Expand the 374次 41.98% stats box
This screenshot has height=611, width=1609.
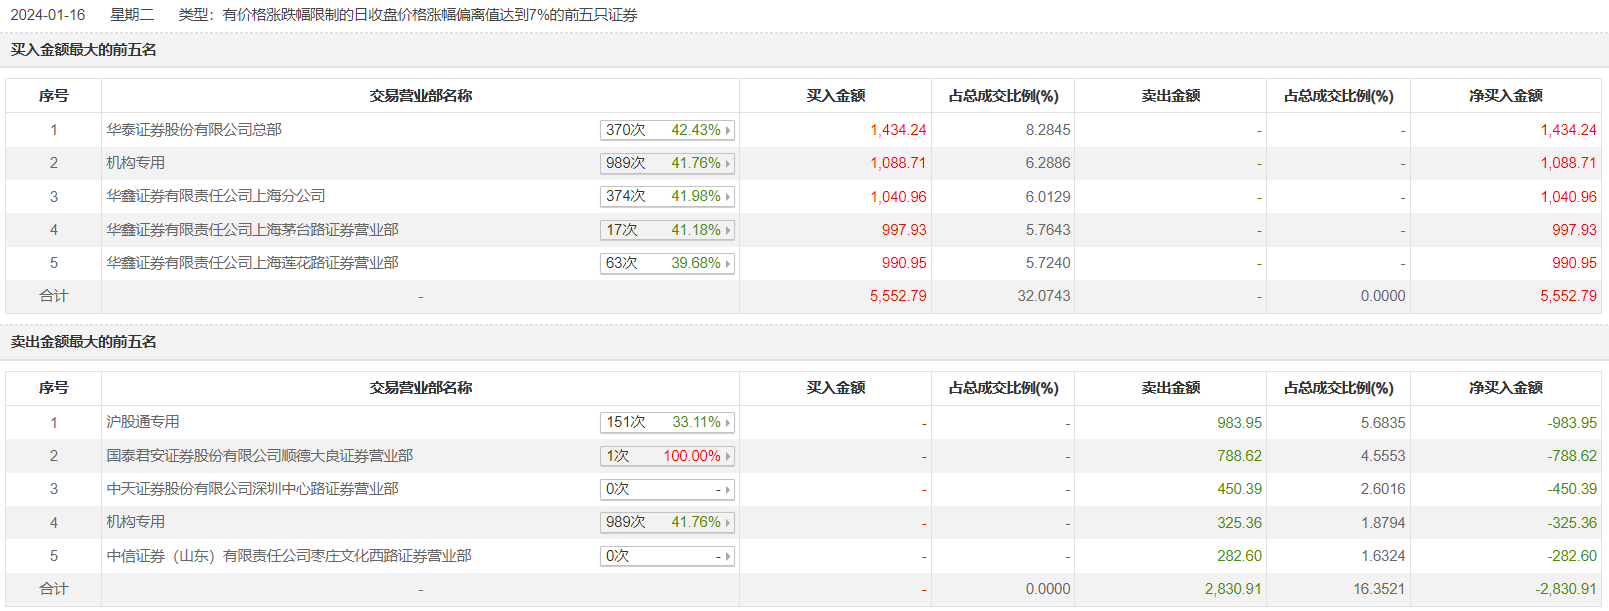pyautogui.click(x=667, y=196)
